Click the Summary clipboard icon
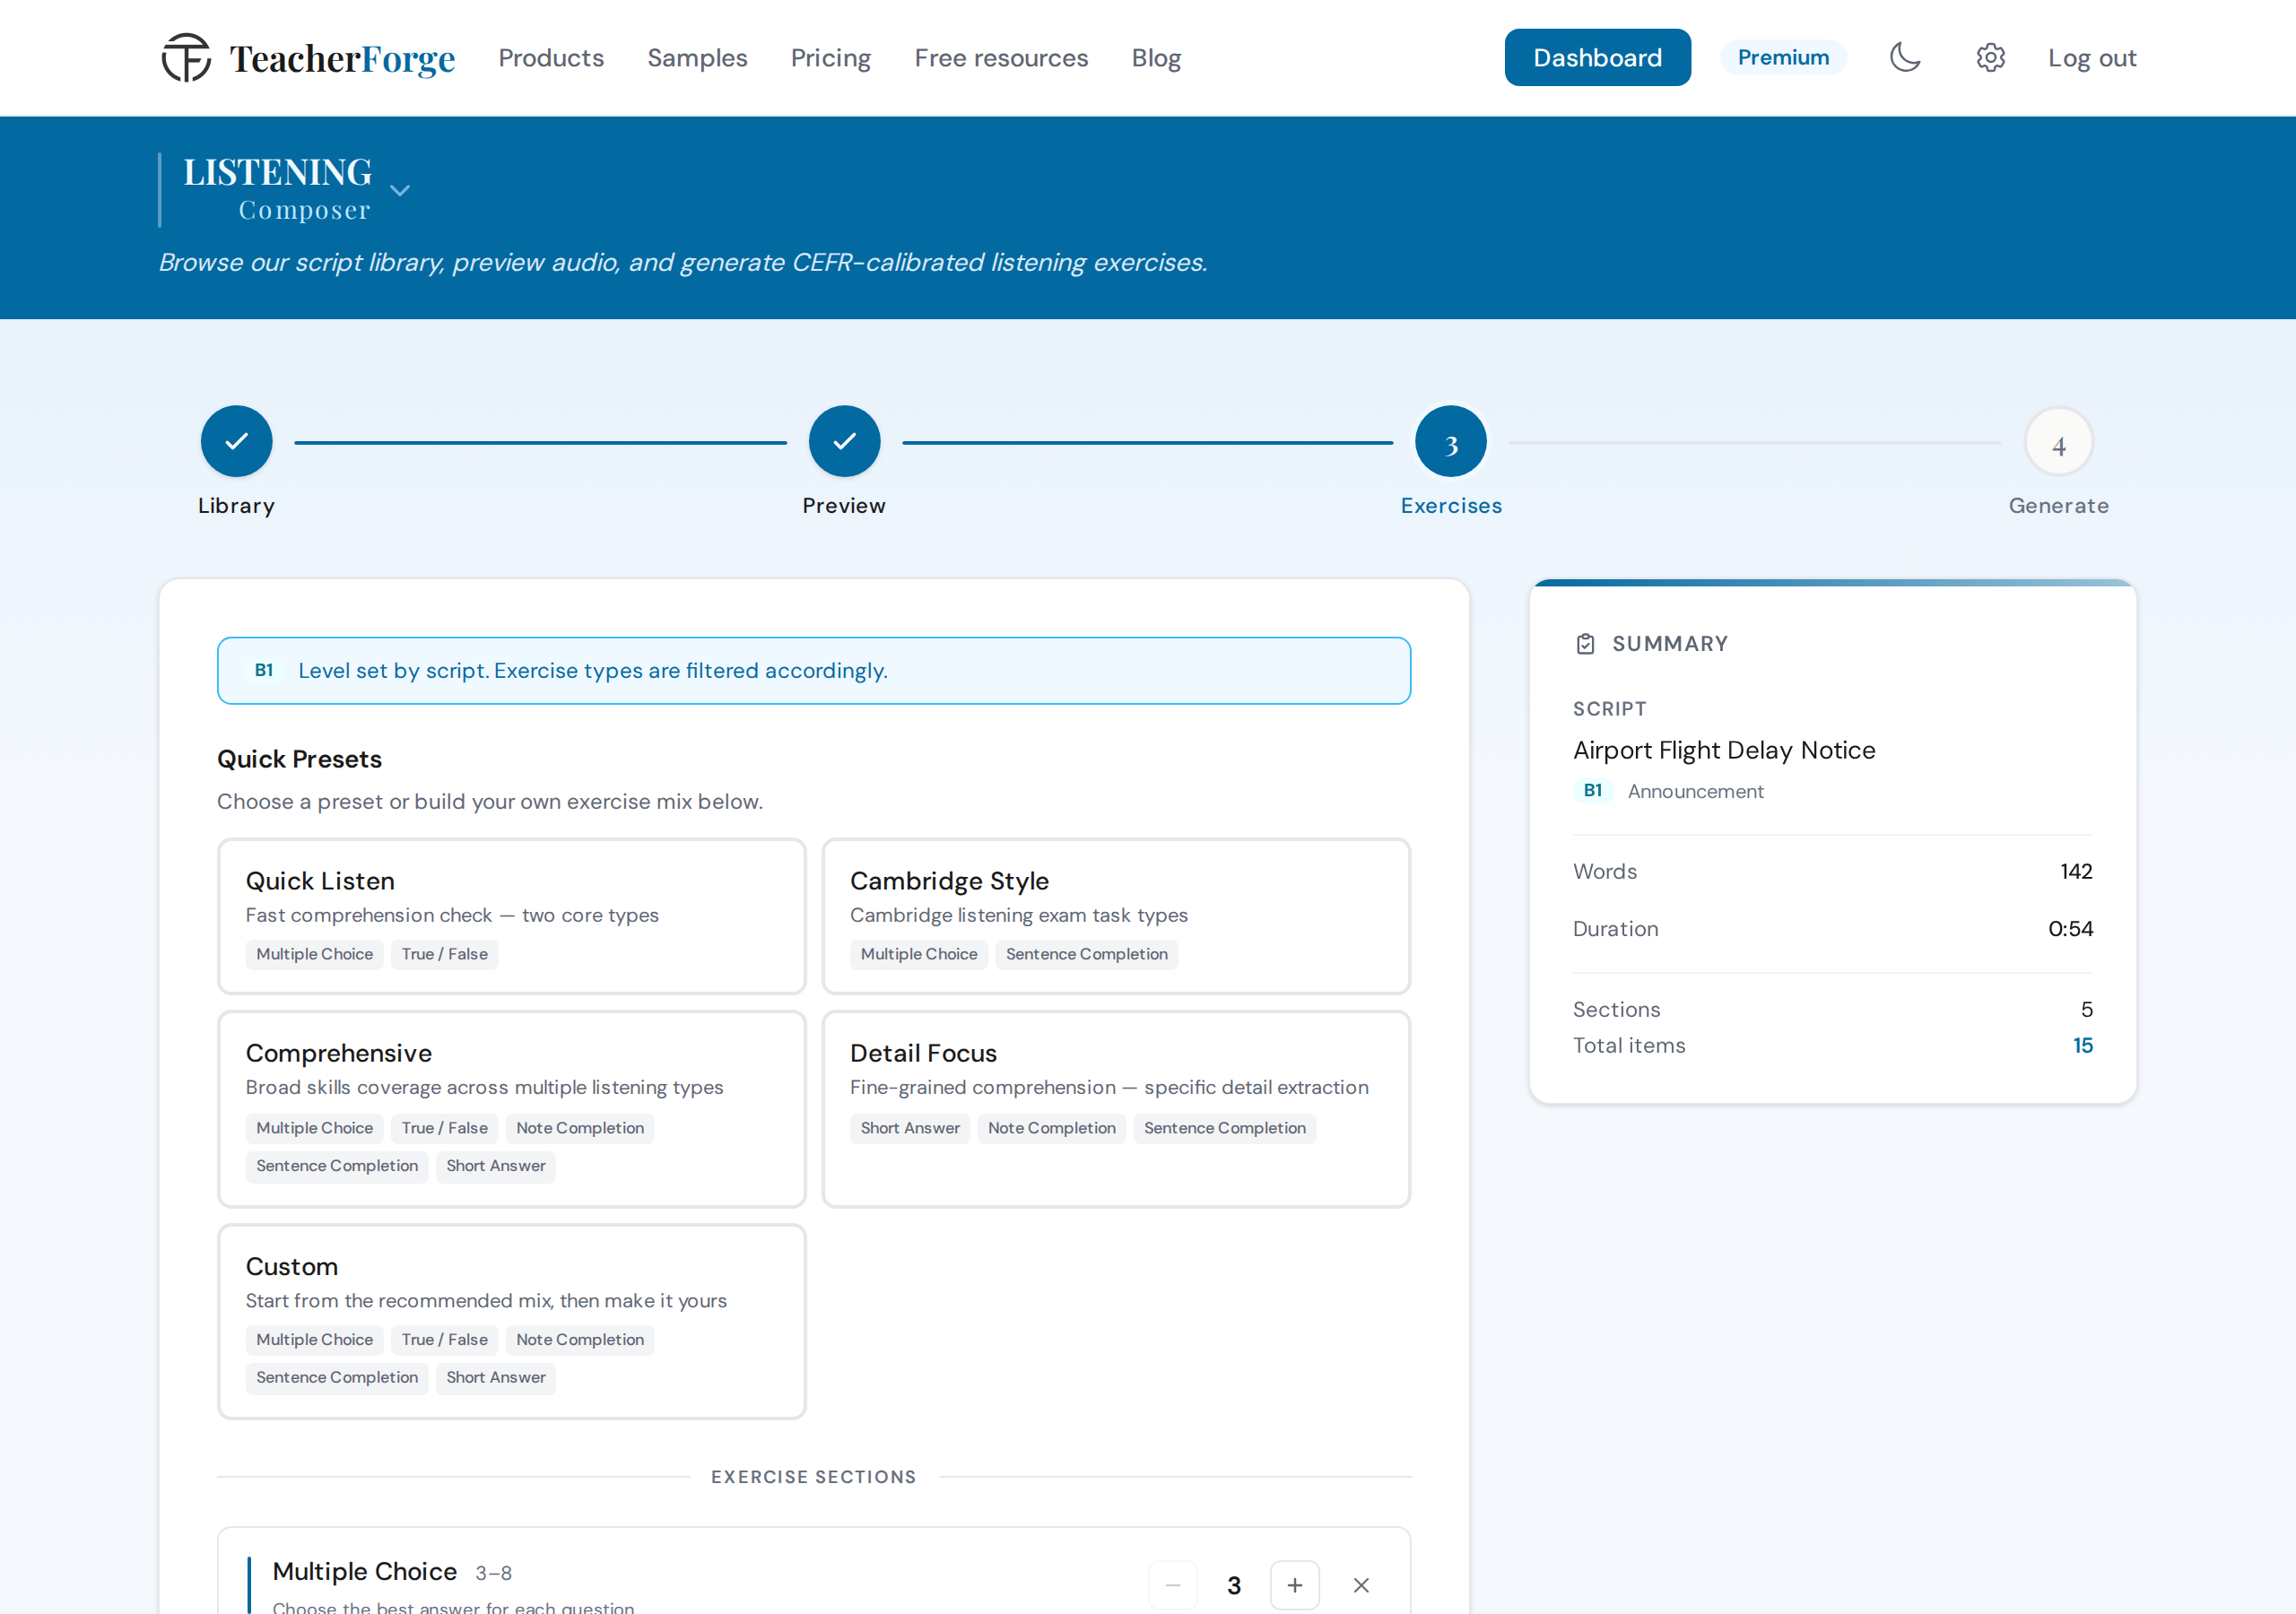Screen dimensions: 2296x1614 1585,644
